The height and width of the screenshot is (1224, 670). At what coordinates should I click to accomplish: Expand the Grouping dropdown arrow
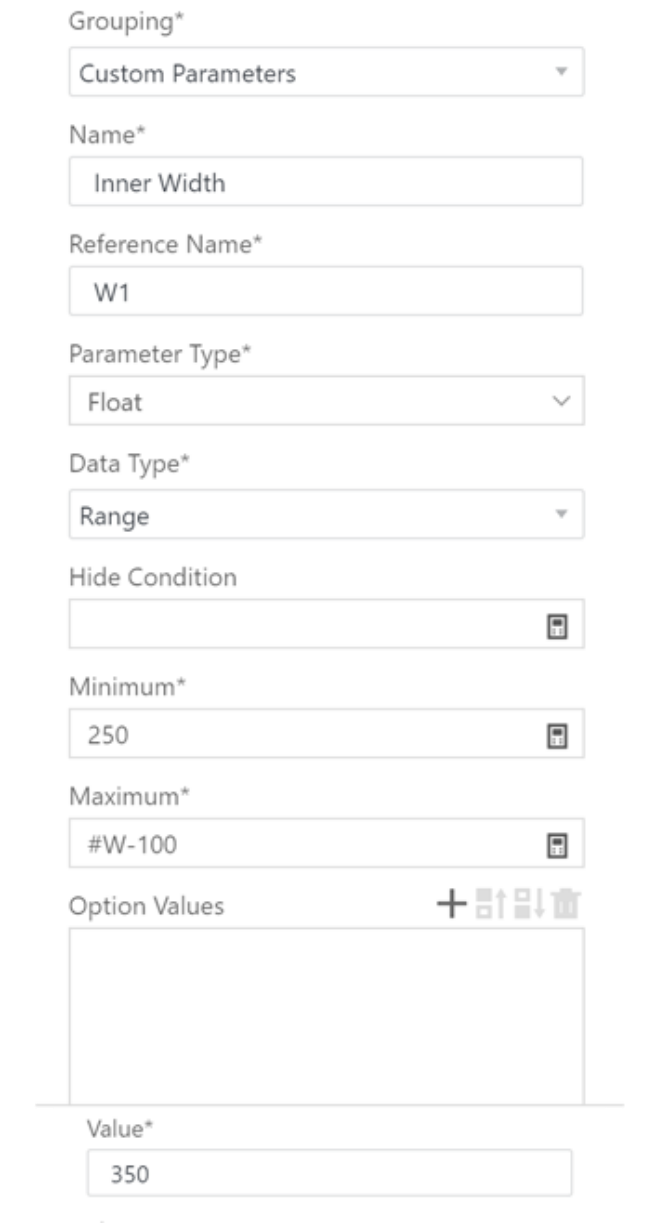561,72
